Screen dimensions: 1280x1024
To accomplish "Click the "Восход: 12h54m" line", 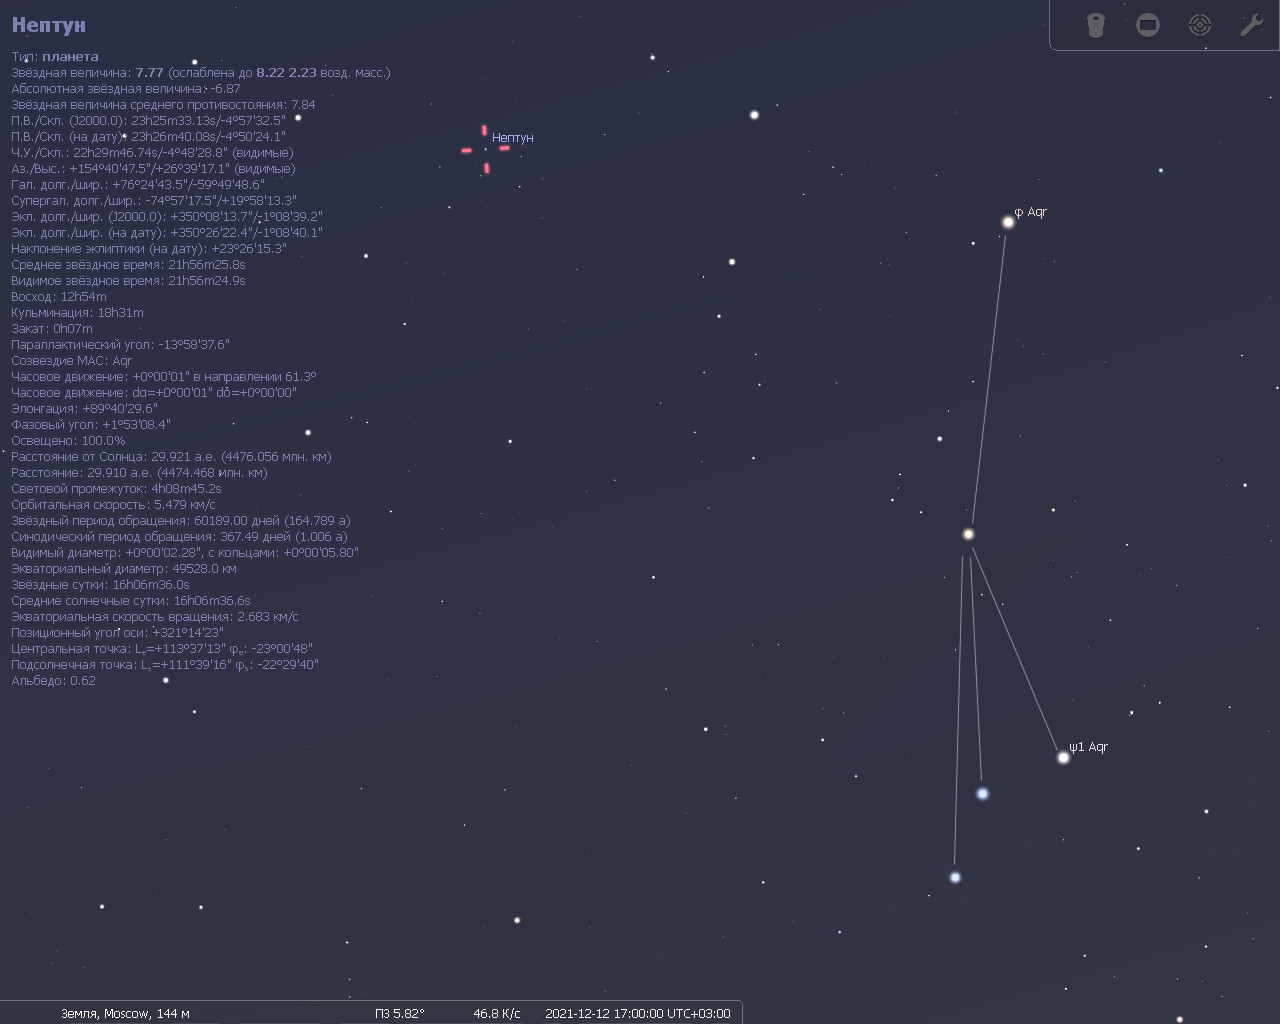I will (59, 297).
